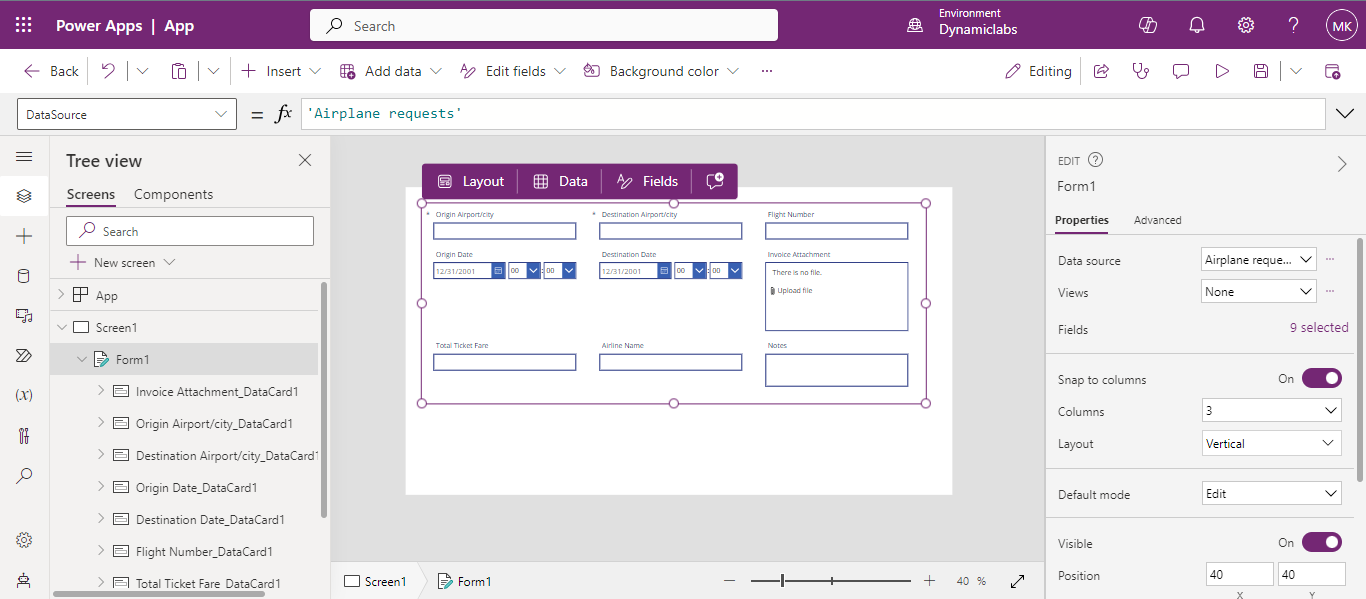Screen dimensions: 1366x599
Task: Preview the app with Play icon
Action: (x=1221, y=71)
